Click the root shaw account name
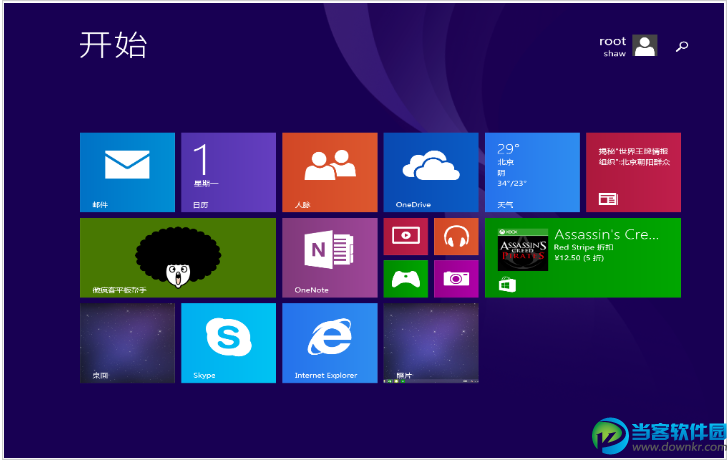The height and width of the screenshot is (461, 728). pyautogui.click(x=613, y=46)
